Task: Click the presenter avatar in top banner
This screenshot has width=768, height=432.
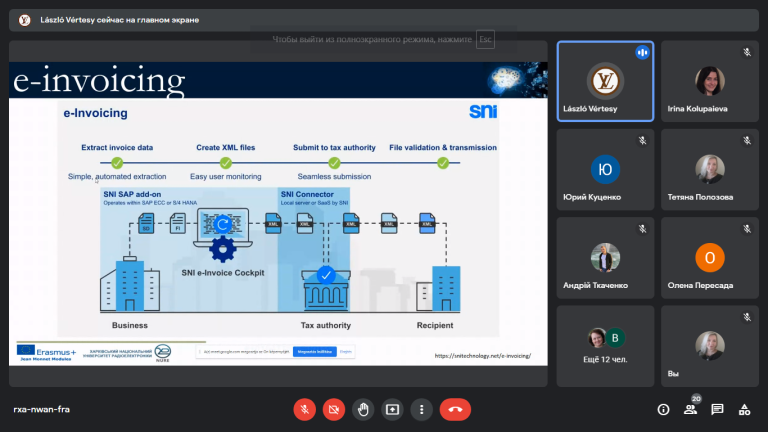Action: (24, 20)
